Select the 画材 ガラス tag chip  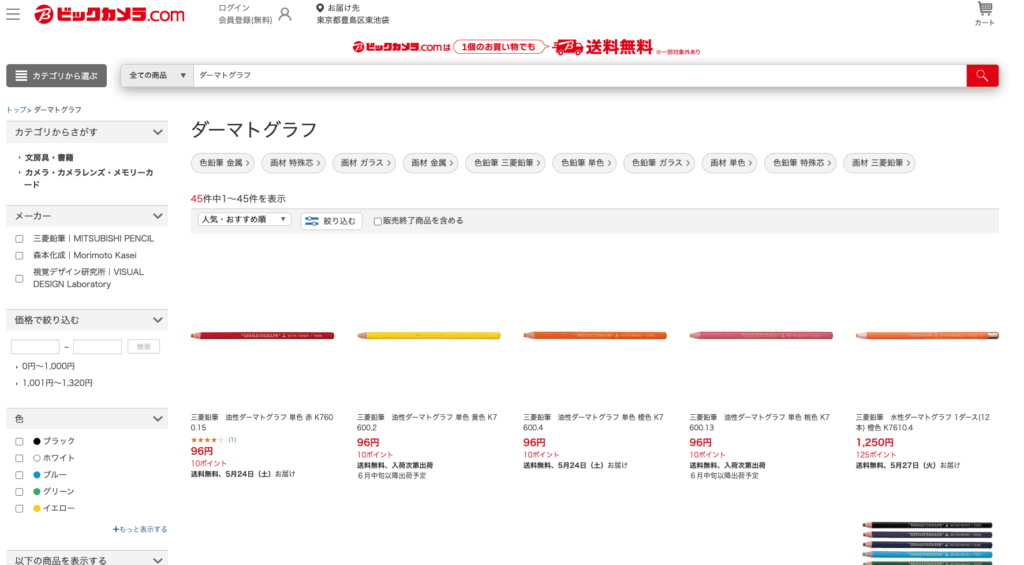(364, 163)
